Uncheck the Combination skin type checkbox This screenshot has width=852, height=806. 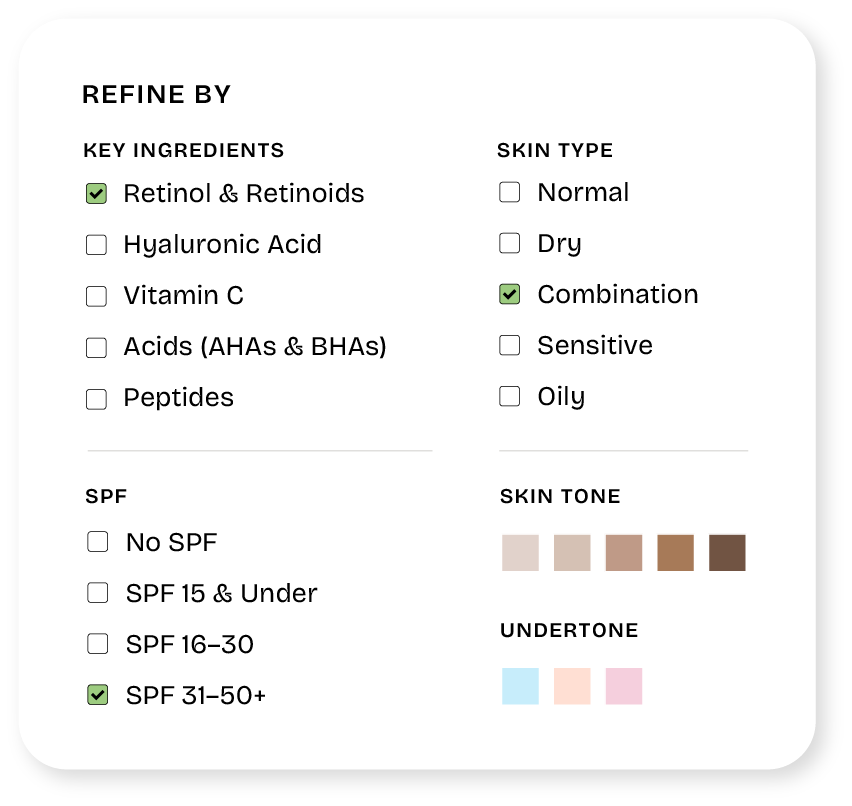pyautogui.click(x=510, y=295)
